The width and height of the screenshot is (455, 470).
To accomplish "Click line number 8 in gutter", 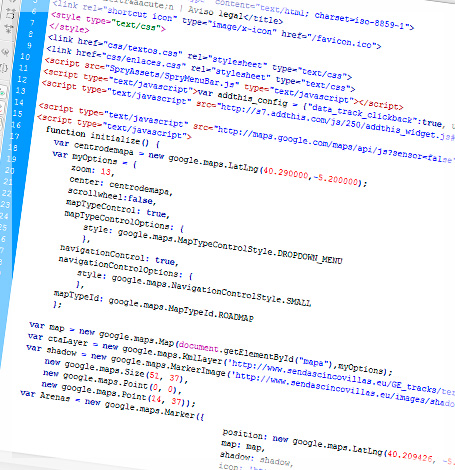I will [x=30, y=34].
